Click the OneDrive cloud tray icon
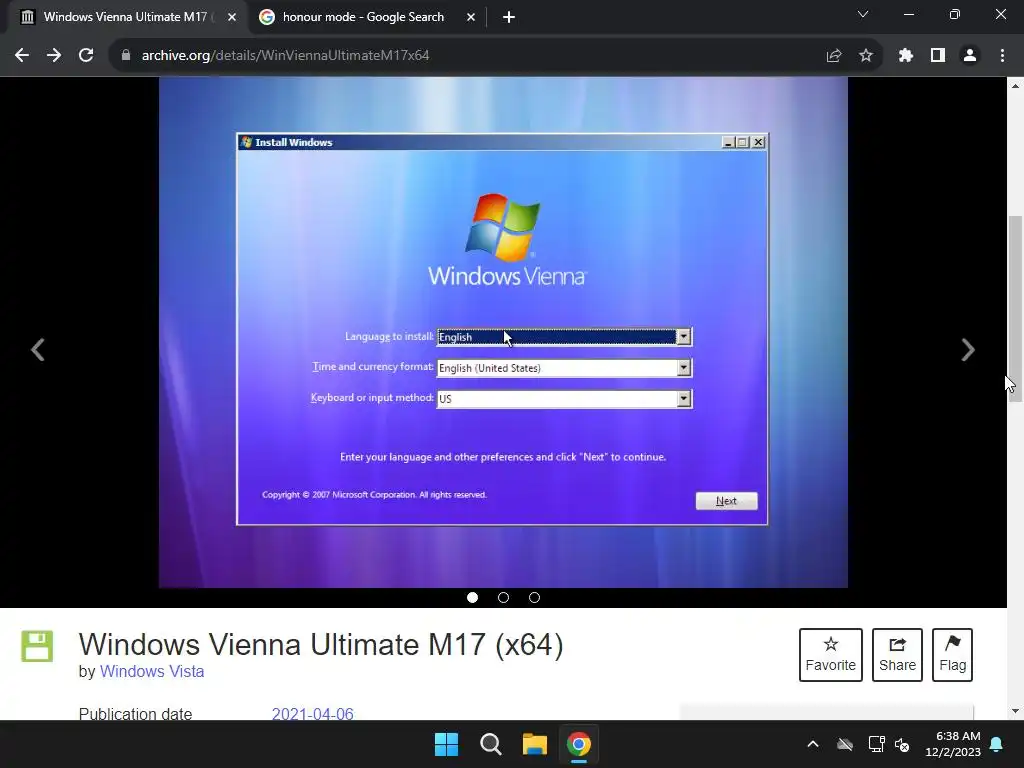 [x=845, y=744]
